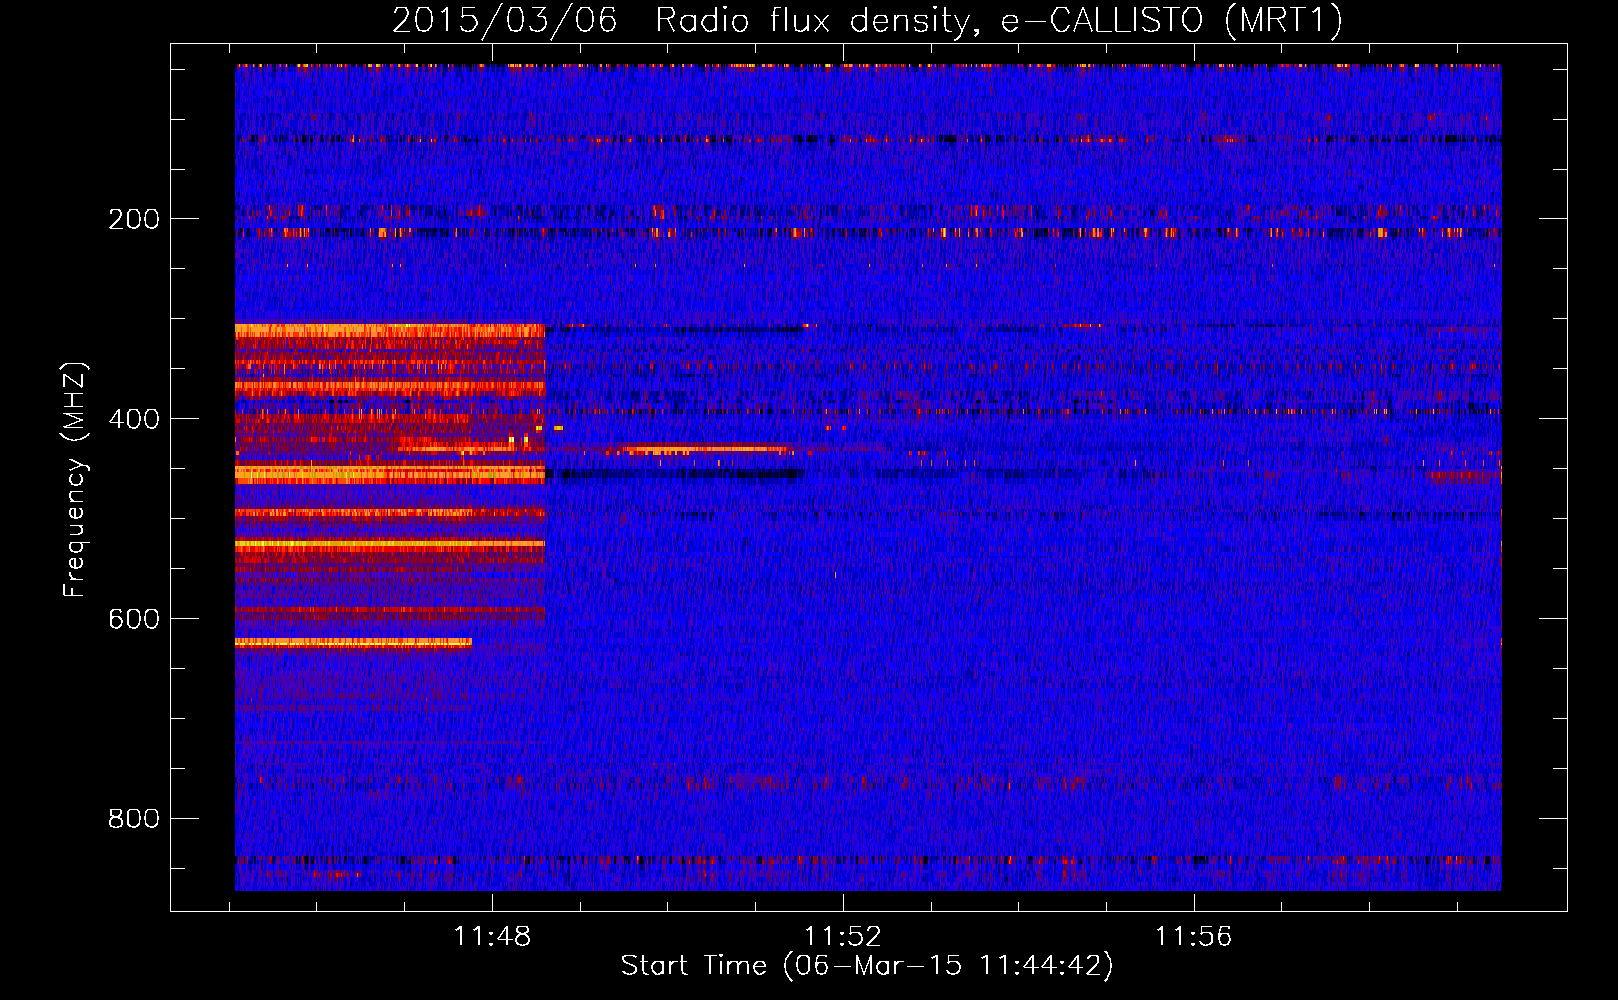Screen dimensions: 1618x1000
Task: Click the '400' frequency tick label
Action: point(134,419)
